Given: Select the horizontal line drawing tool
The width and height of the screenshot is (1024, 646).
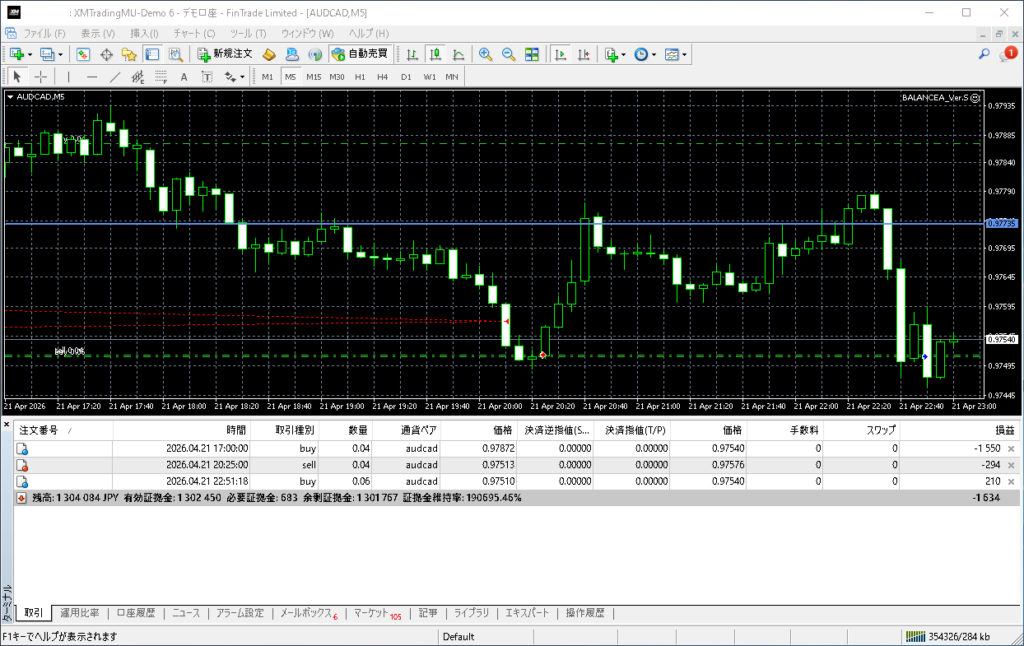Looking at the screenshot, I should pyautogui.click(x=92, y=77).
